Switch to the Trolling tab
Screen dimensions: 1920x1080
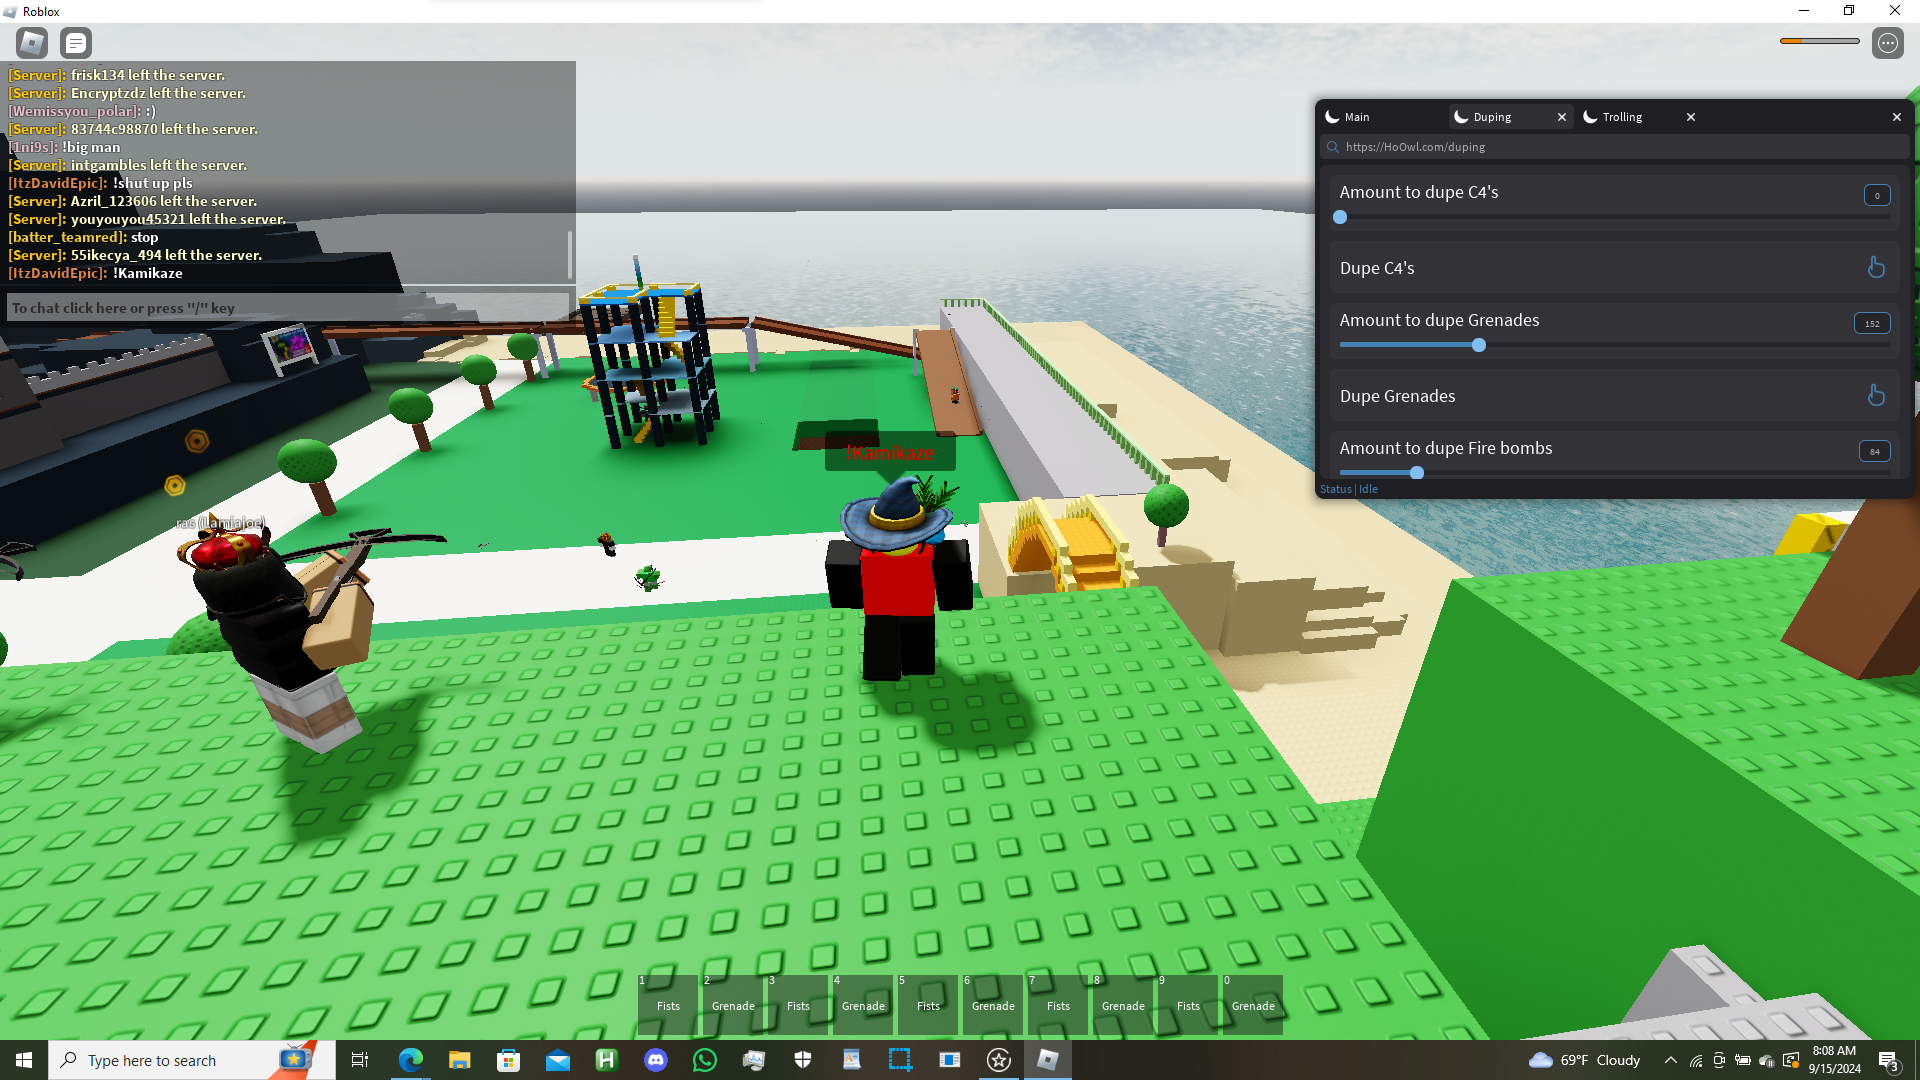pos(1623,117)
